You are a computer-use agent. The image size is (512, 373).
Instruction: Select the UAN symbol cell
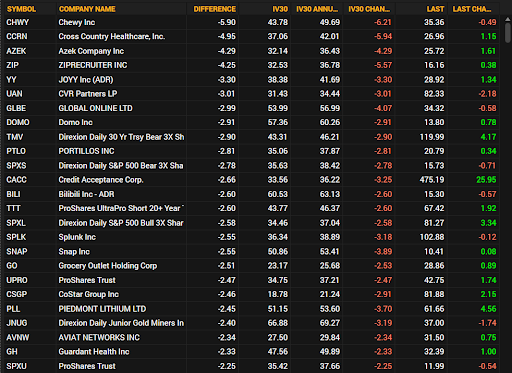14,94
